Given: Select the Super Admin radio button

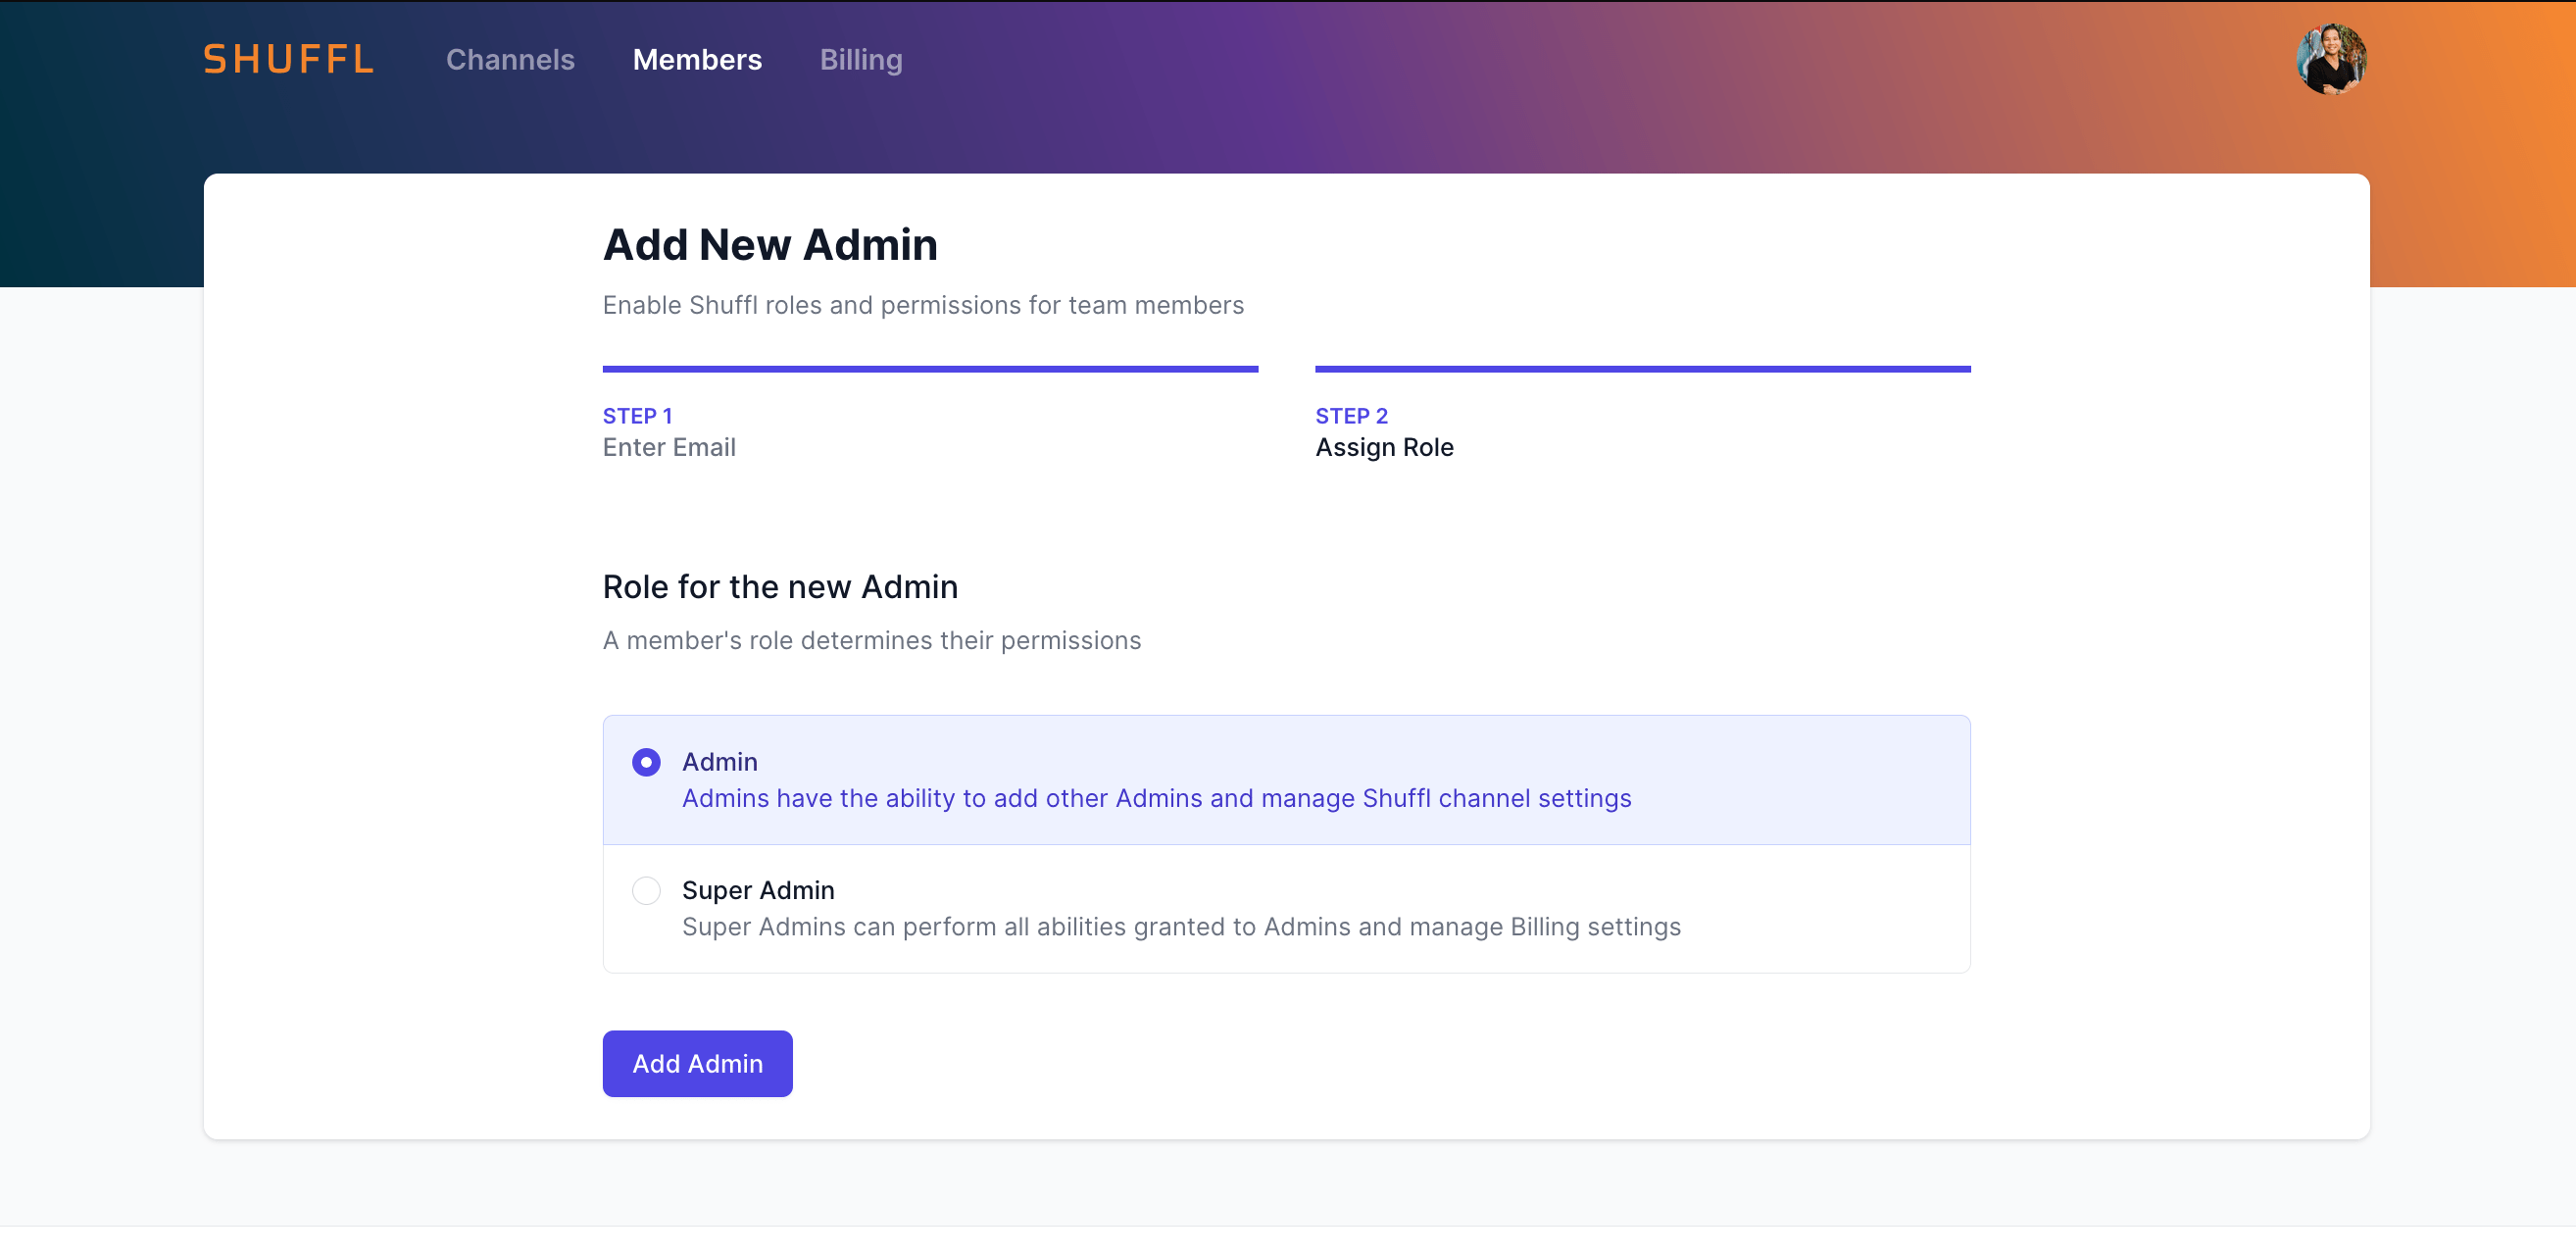Looking at the screenshot, I should (x=646, y=890).
